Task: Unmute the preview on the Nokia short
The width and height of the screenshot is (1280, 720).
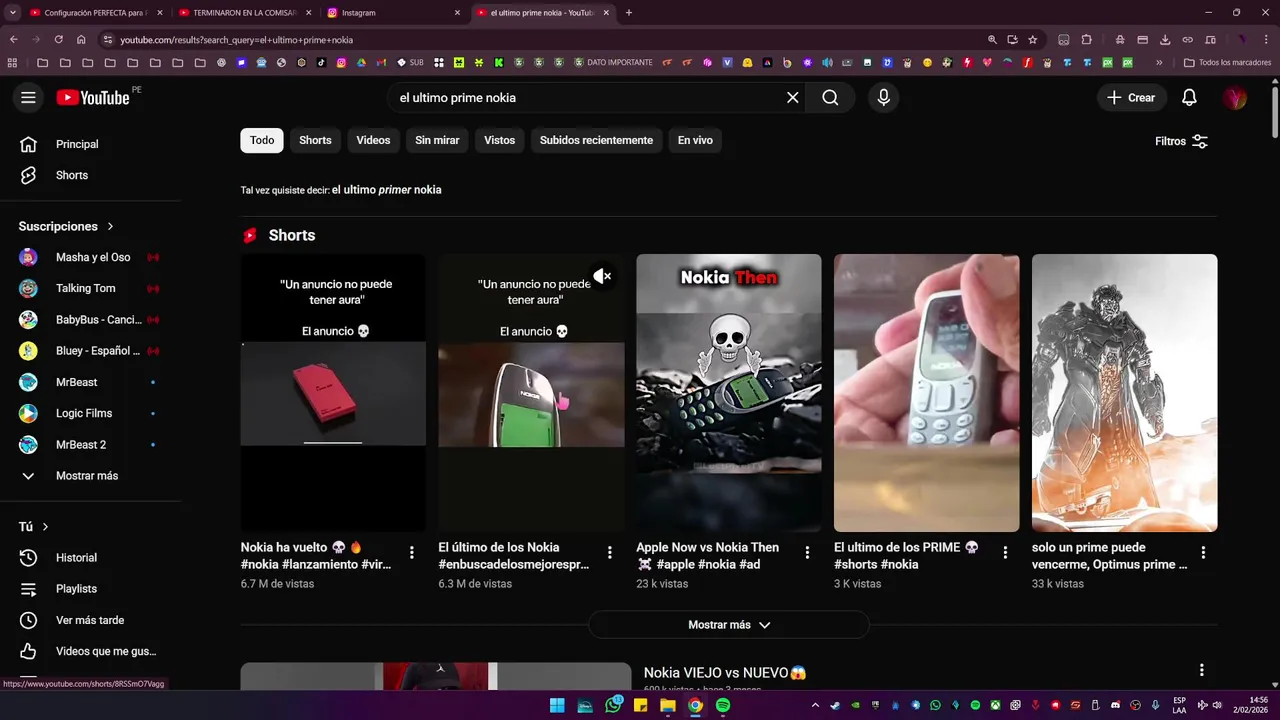Action: click(x=602, y=276)
